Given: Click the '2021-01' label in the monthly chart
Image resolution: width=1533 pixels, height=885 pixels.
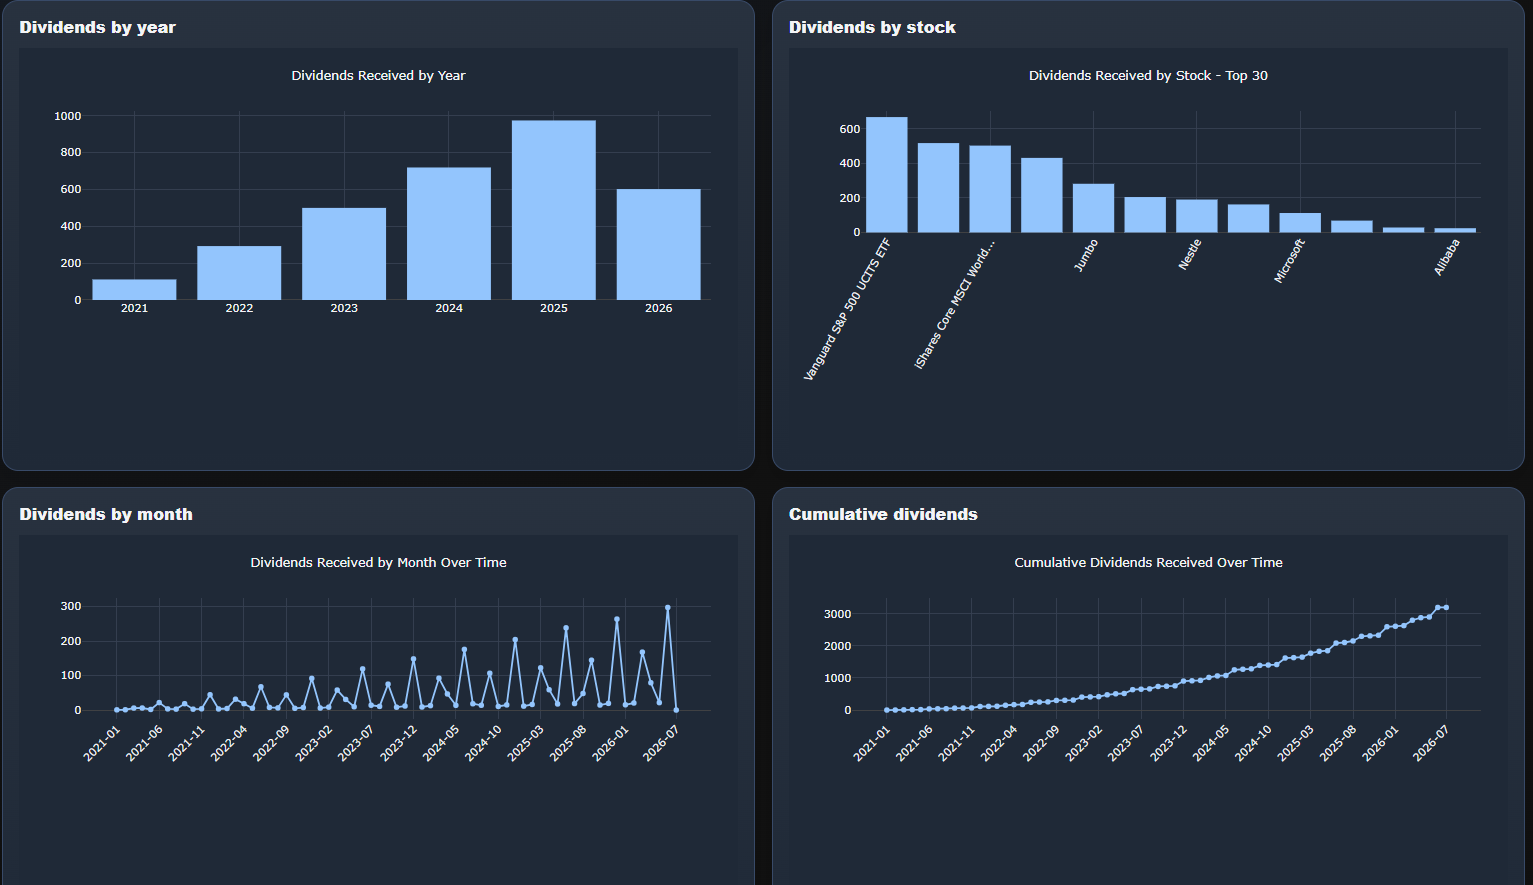Looking at the screenshot, I should pyautogui.click(x=102, y=744).
